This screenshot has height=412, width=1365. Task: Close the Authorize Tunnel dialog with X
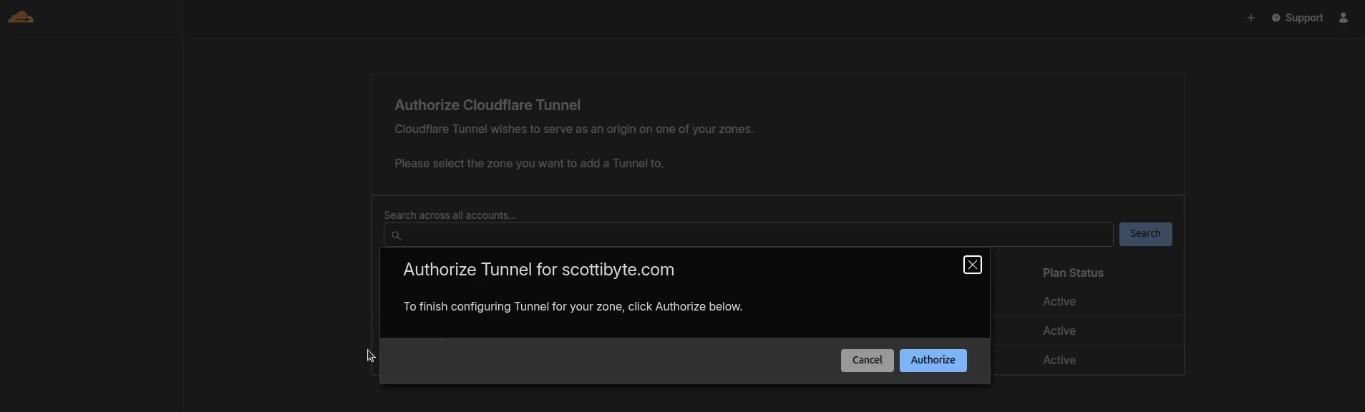tap(972, 265)
